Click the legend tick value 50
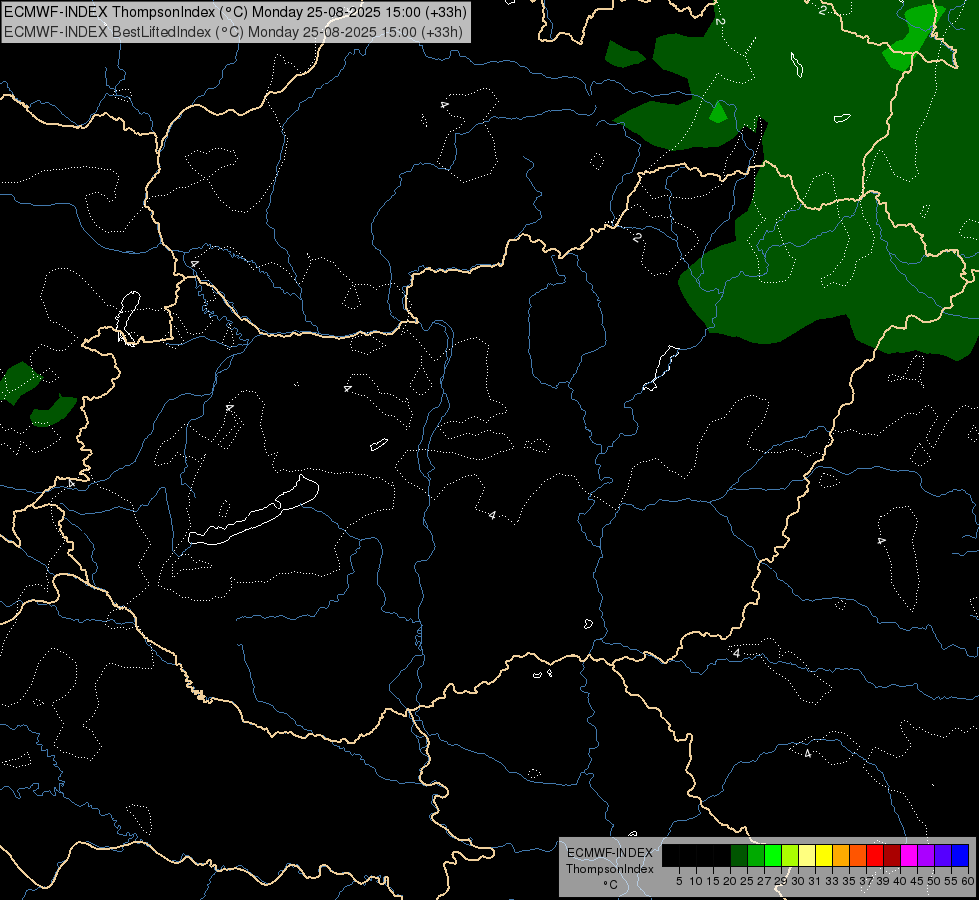This screenshot has width=979, height=900. click(933, 881)
